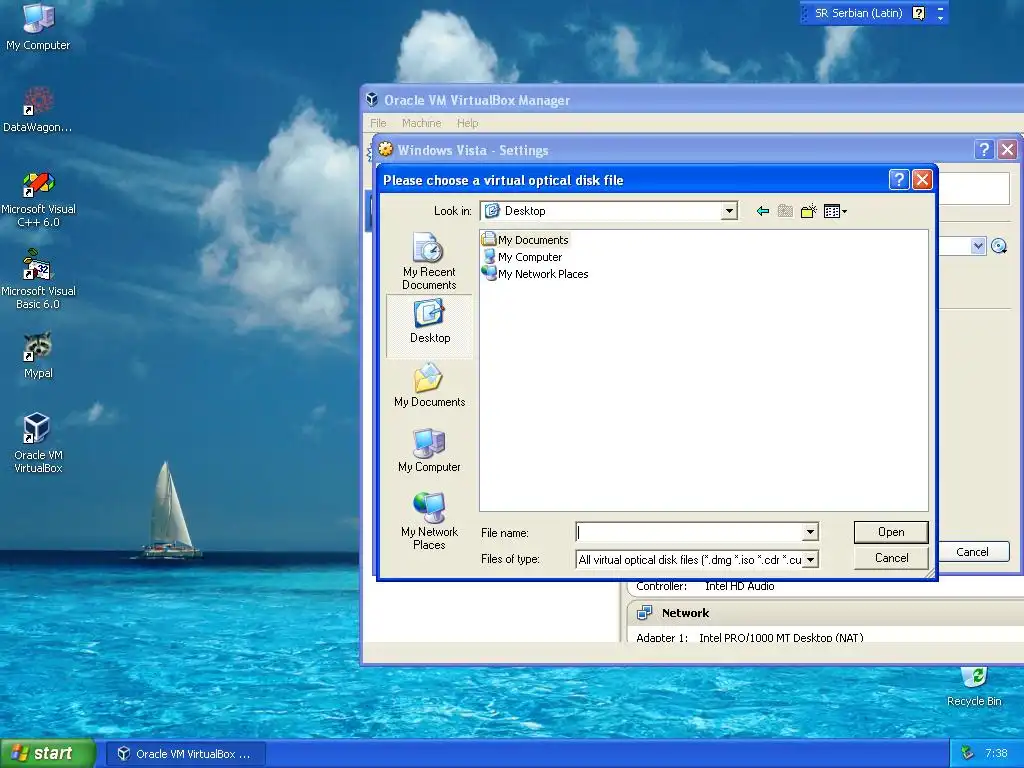Click the My Computer desktop icon
Image resolution: width=1024 pixels, height=768 pixels.
[38, 27]
